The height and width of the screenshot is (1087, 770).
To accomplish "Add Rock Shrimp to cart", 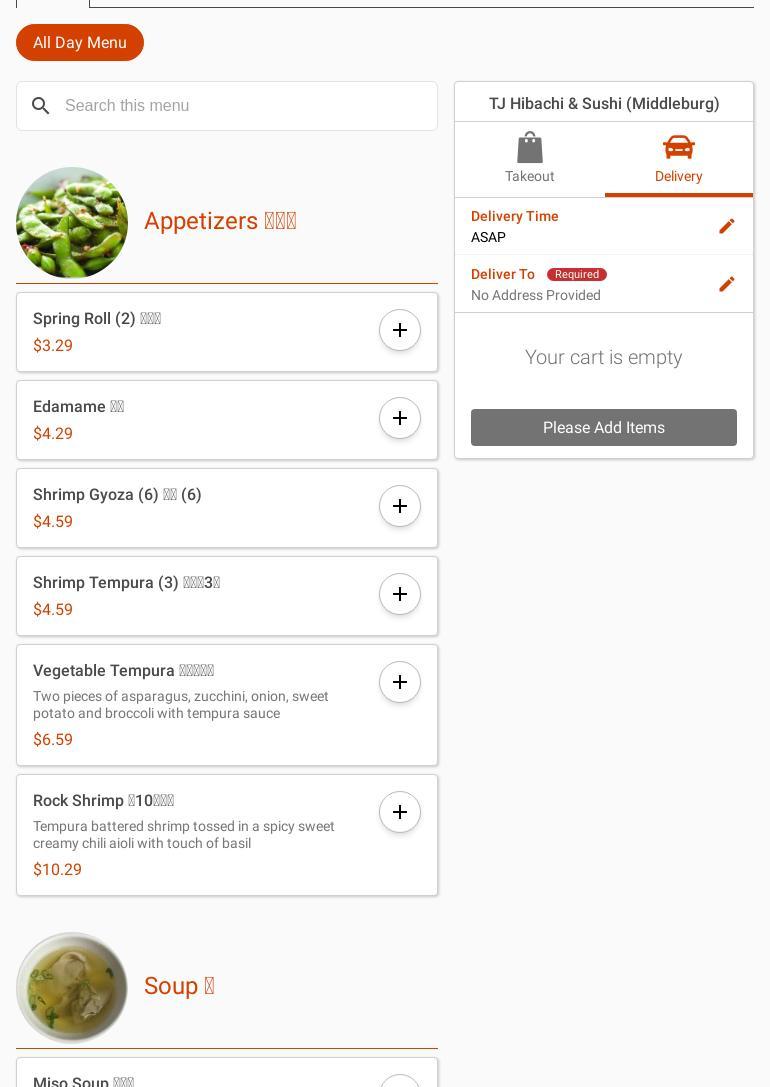I will click(400, 812).
